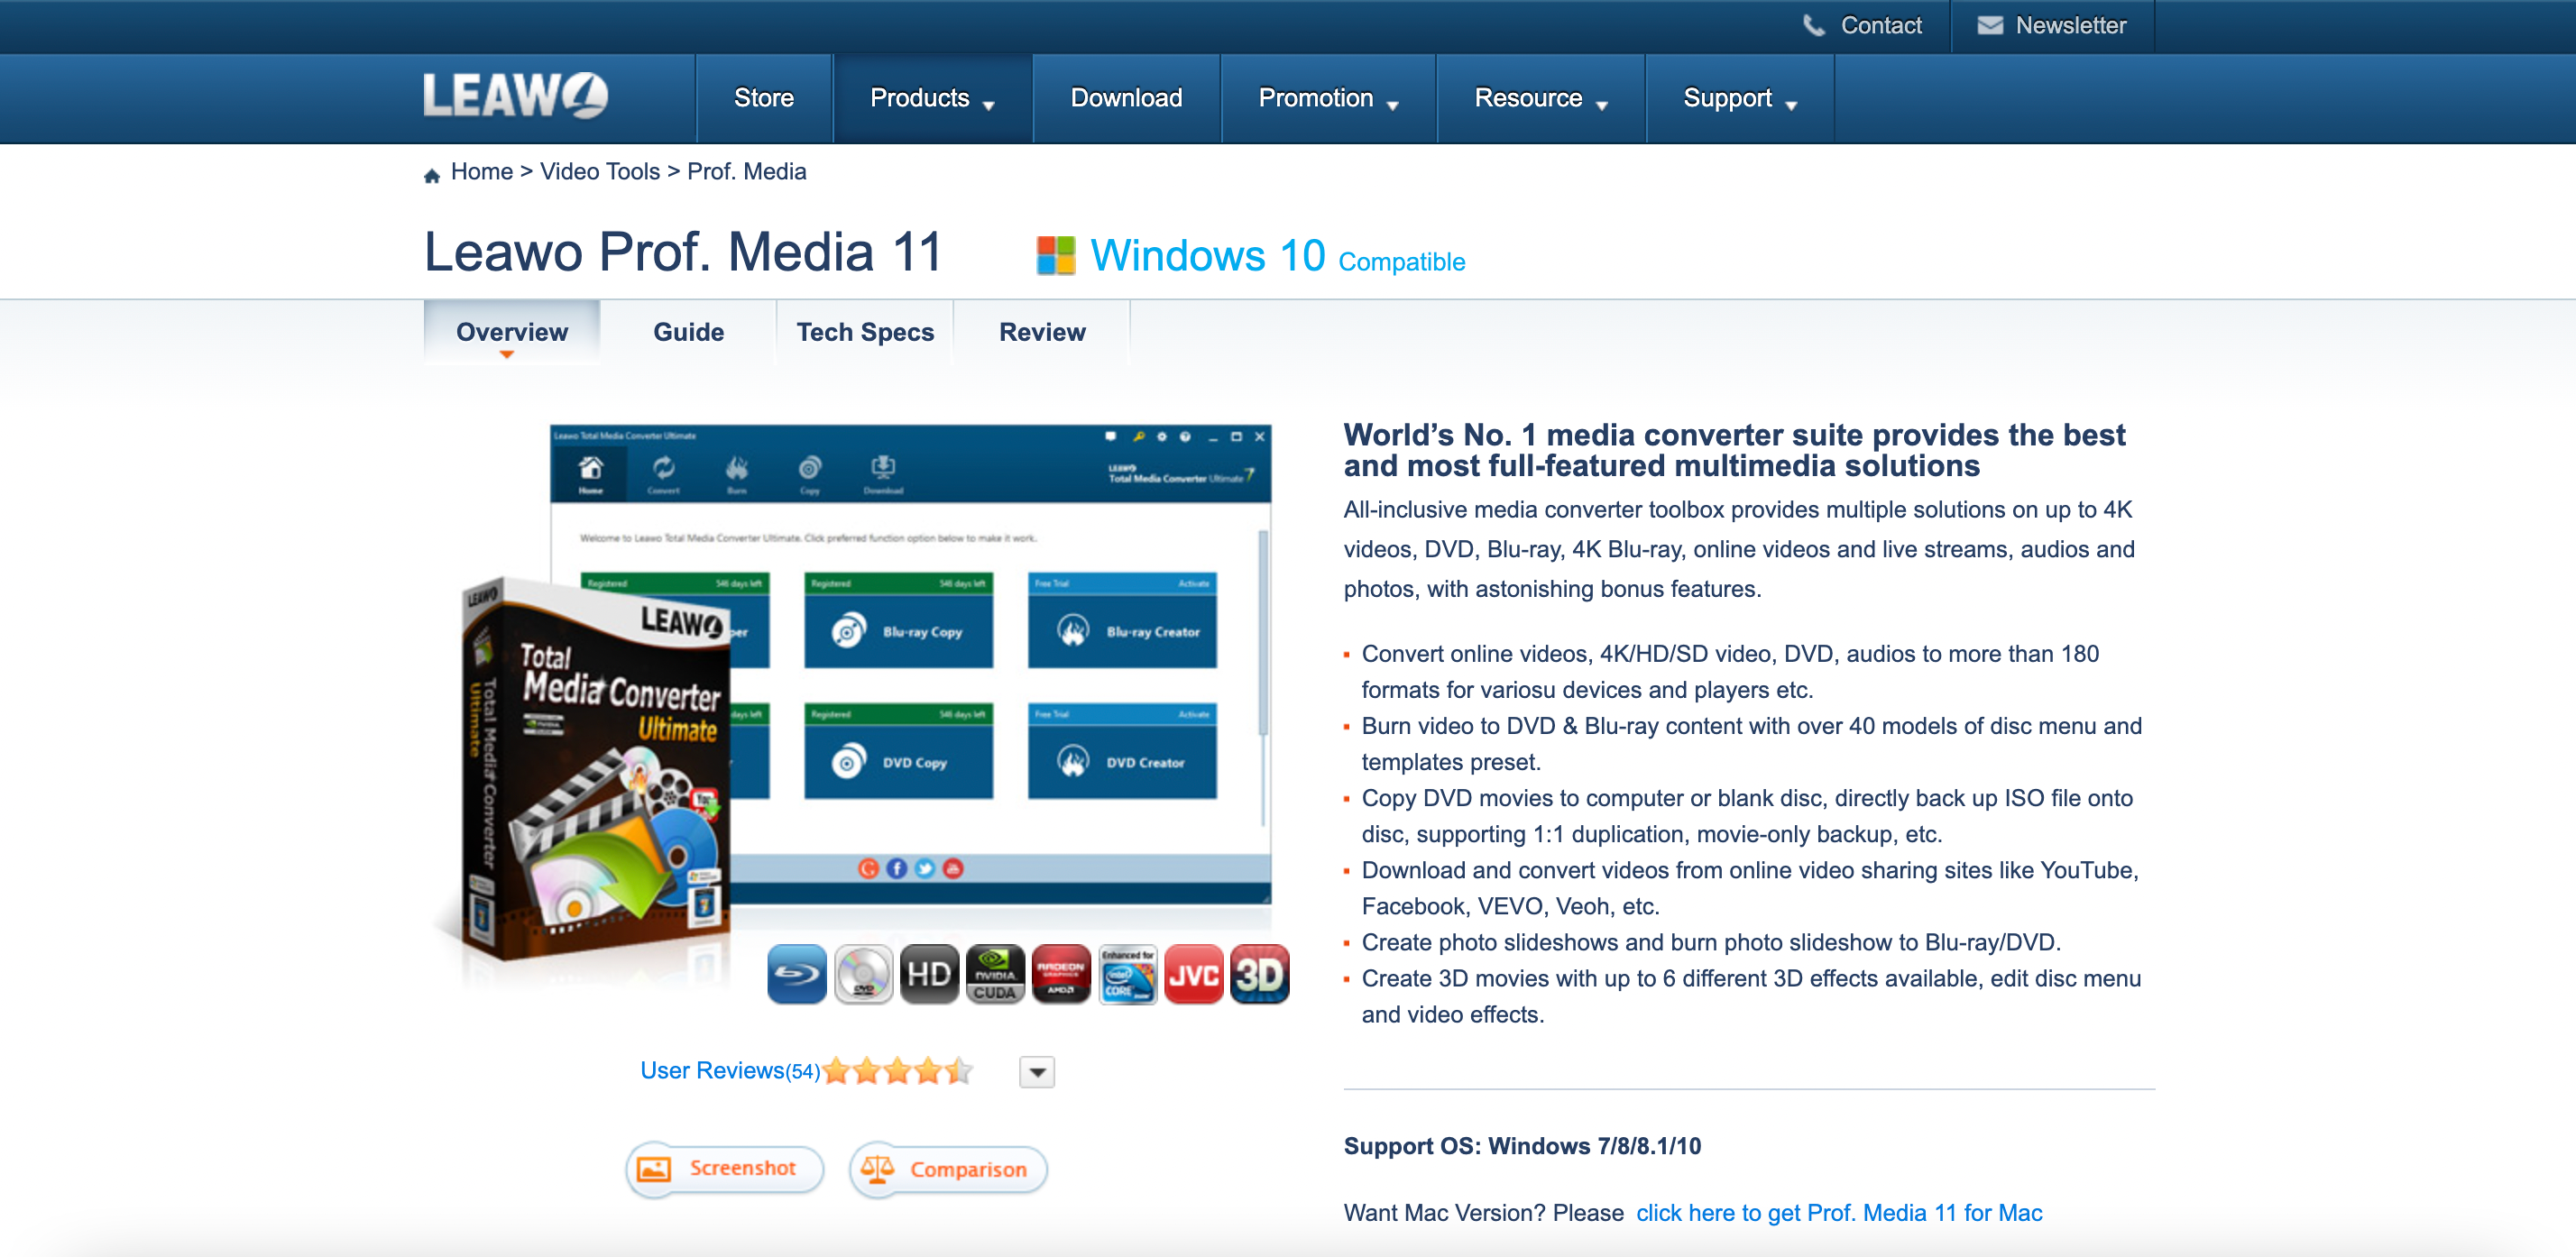2576x1257 pixels.
Task: Click the Intel Core badge icon
Action: (1127, 973)
